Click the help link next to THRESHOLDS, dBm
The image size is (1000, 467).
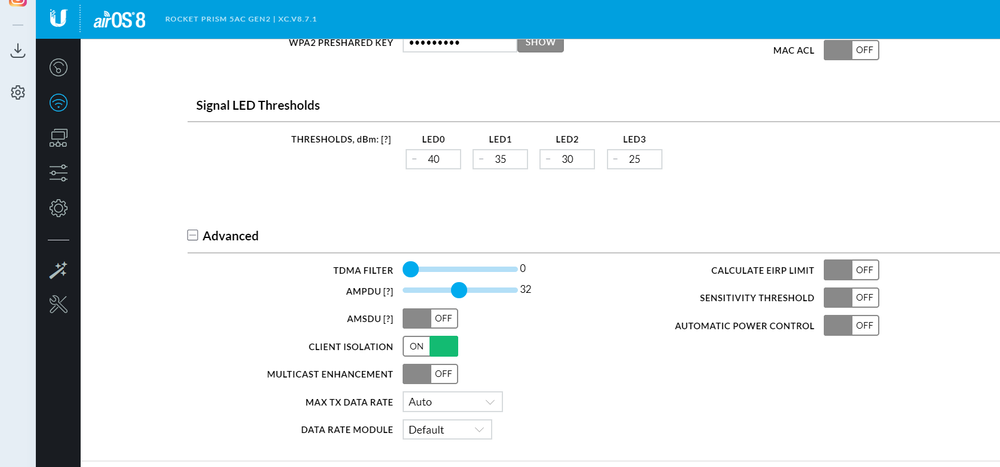(x=386, y=139)
